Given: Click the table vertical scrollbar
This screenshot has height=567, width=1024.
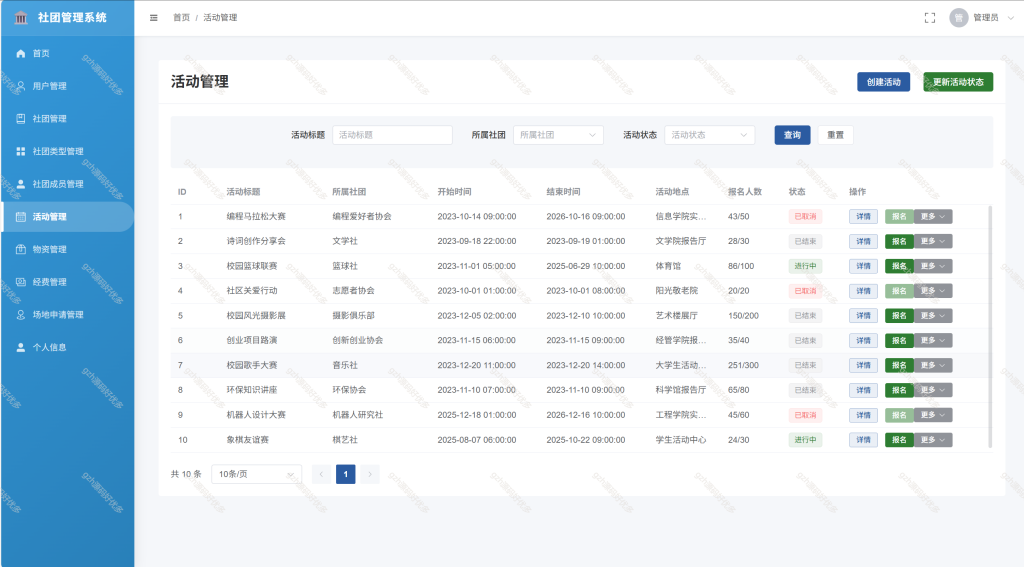Looking at the screenshot, I should pos(990,327).
